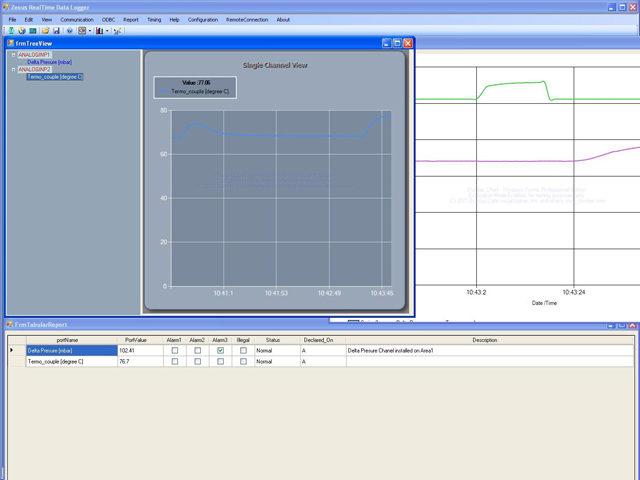This screenshot has height=480, width=640.
Task: Click the row header of the Termo_couple row
Action: (17, 361)
